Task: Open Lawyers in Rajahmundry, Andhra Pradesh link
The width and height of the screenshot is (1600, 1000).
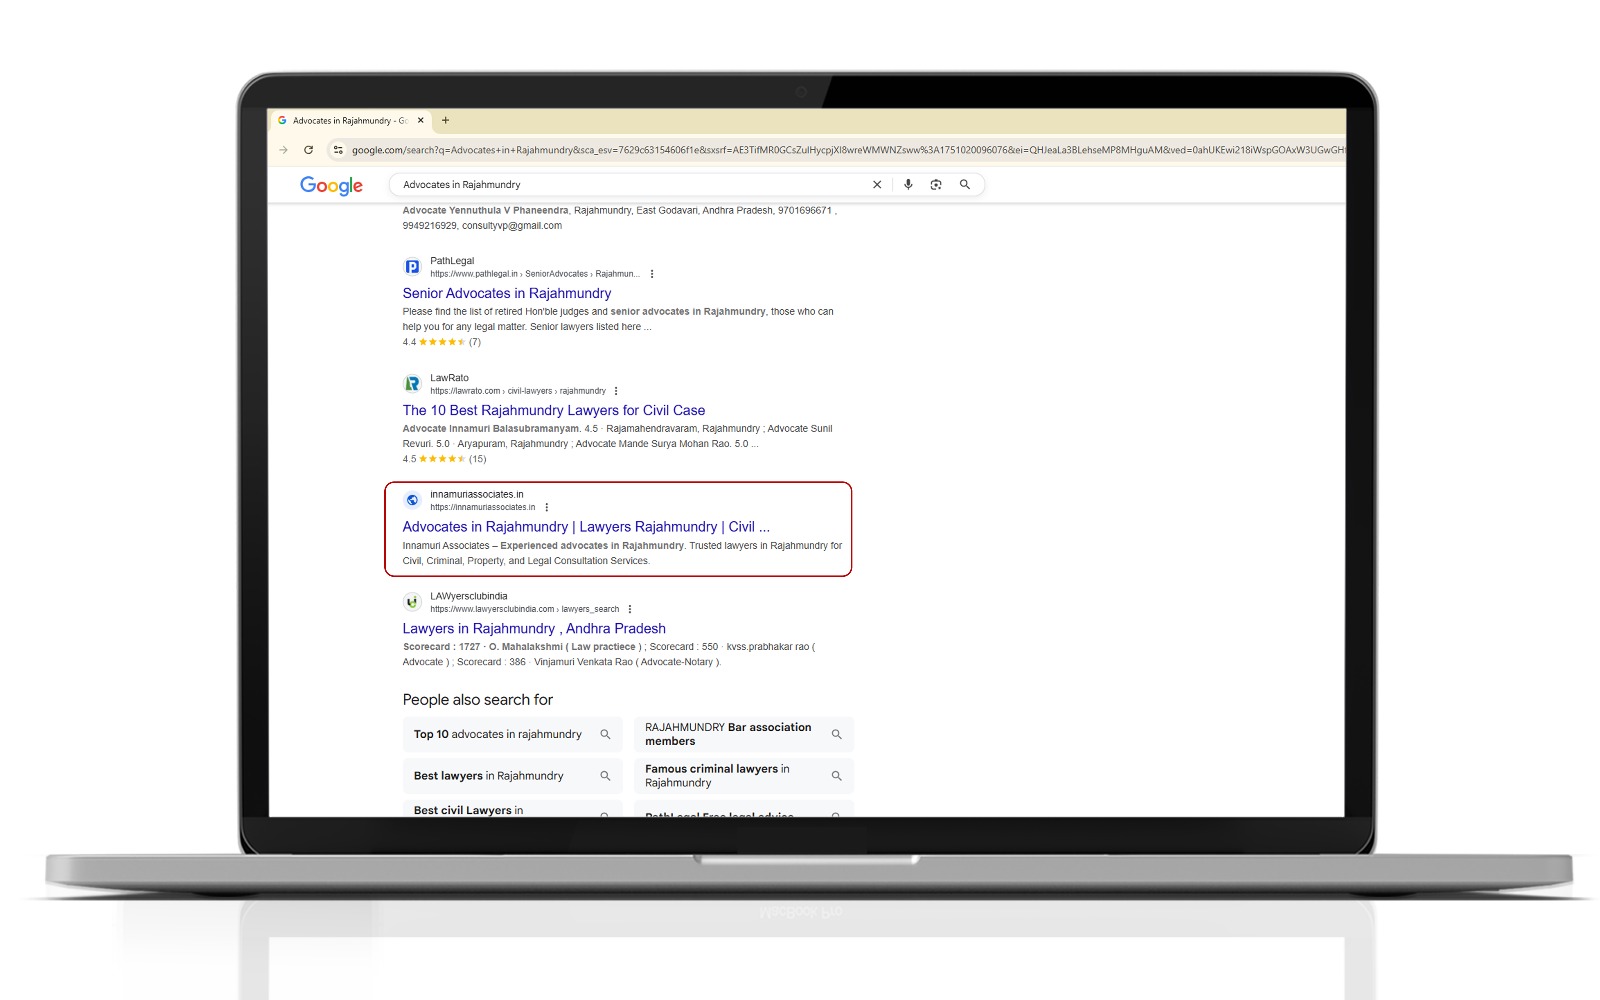Action: (x=534, y=628)
